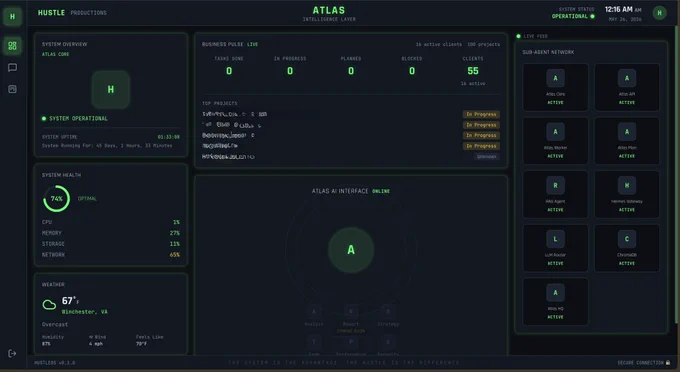This screenshot has height=372, width=680.
Task: Click the green H logo in the sidebar
Action: click(12, 17)
